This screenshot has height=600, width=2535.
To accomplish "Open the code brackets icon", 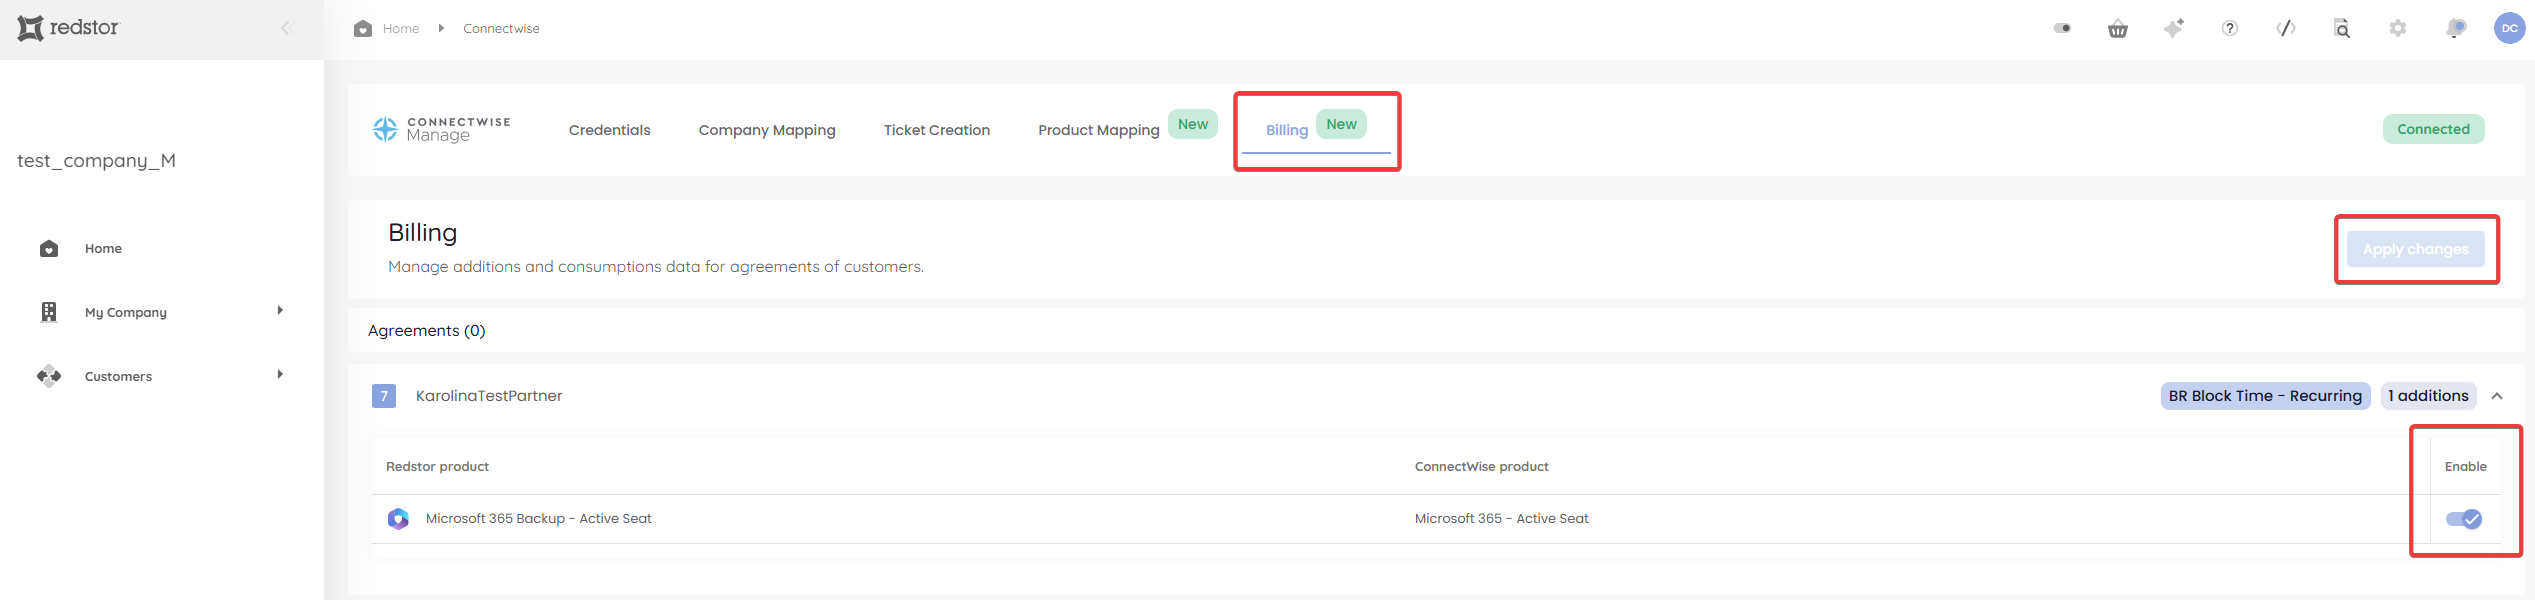I will 2286,28.
